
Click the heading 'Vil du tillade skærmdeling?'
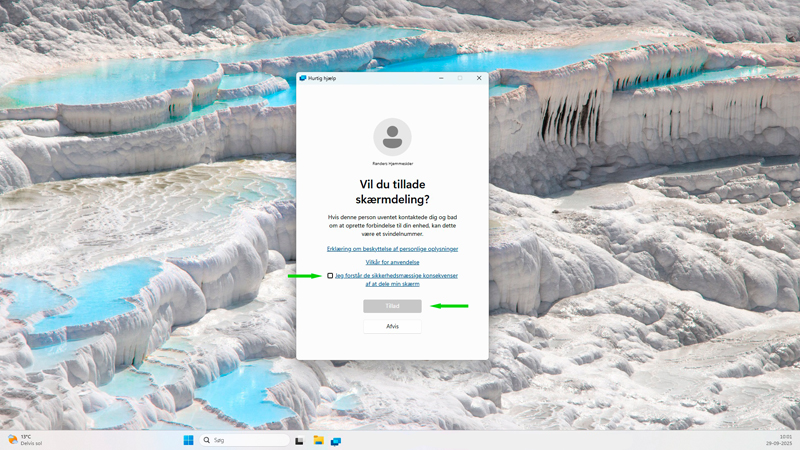(x=392, y=192)
